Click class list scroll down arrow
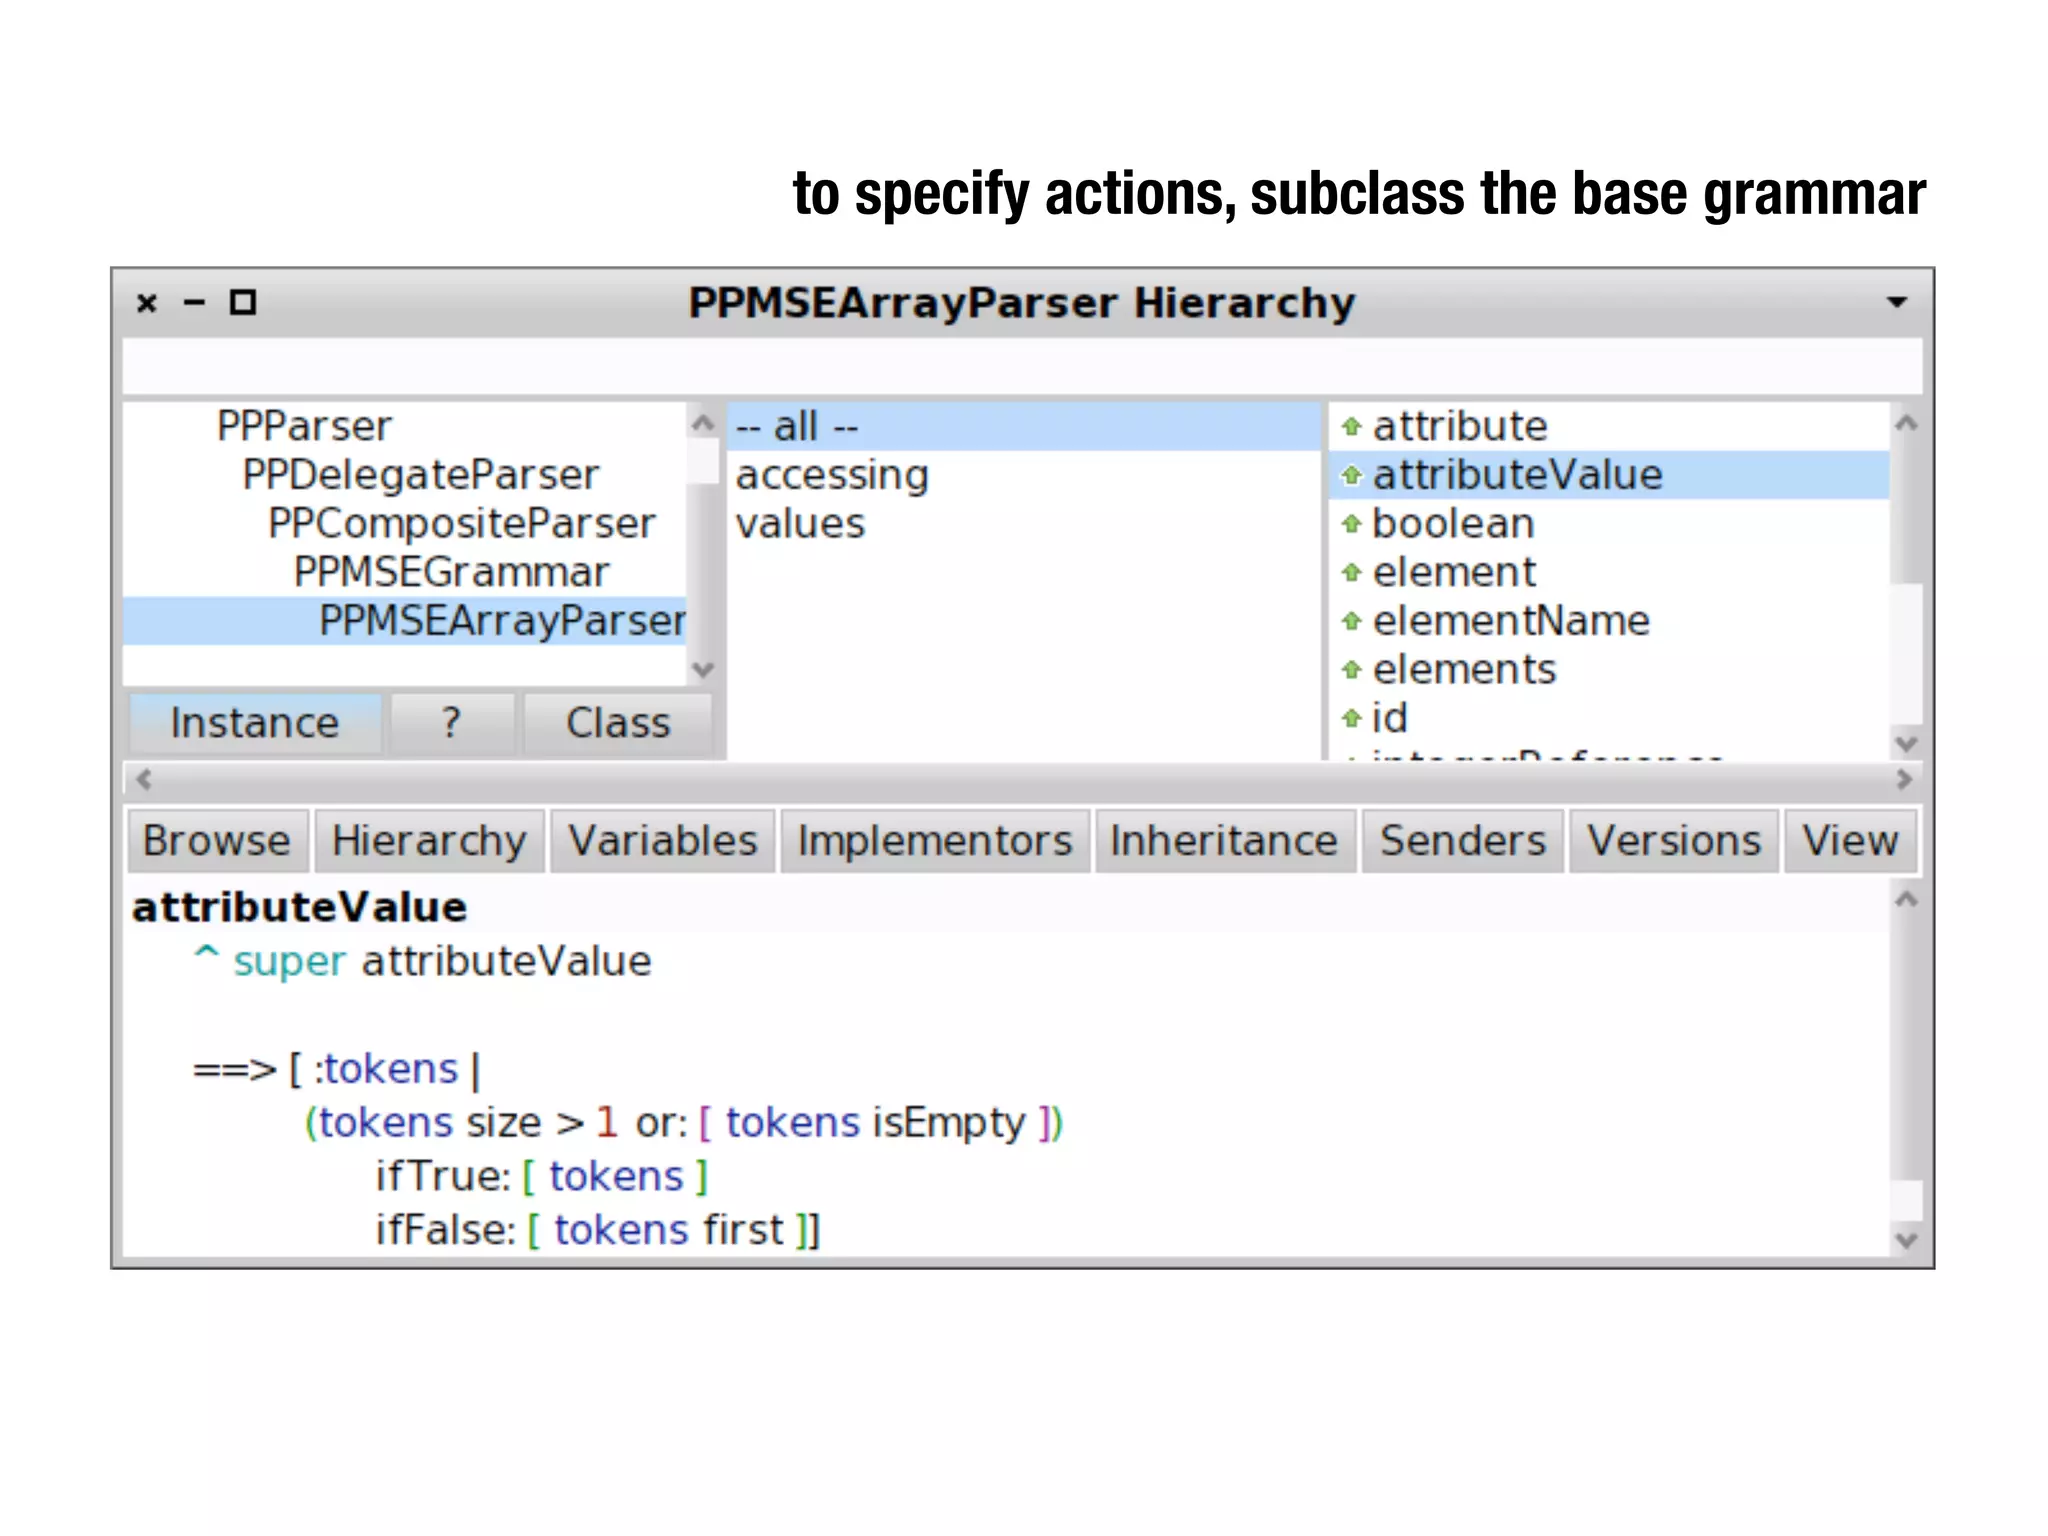The width and height of the screenshot is (2048, 1536). coord(703,669)
